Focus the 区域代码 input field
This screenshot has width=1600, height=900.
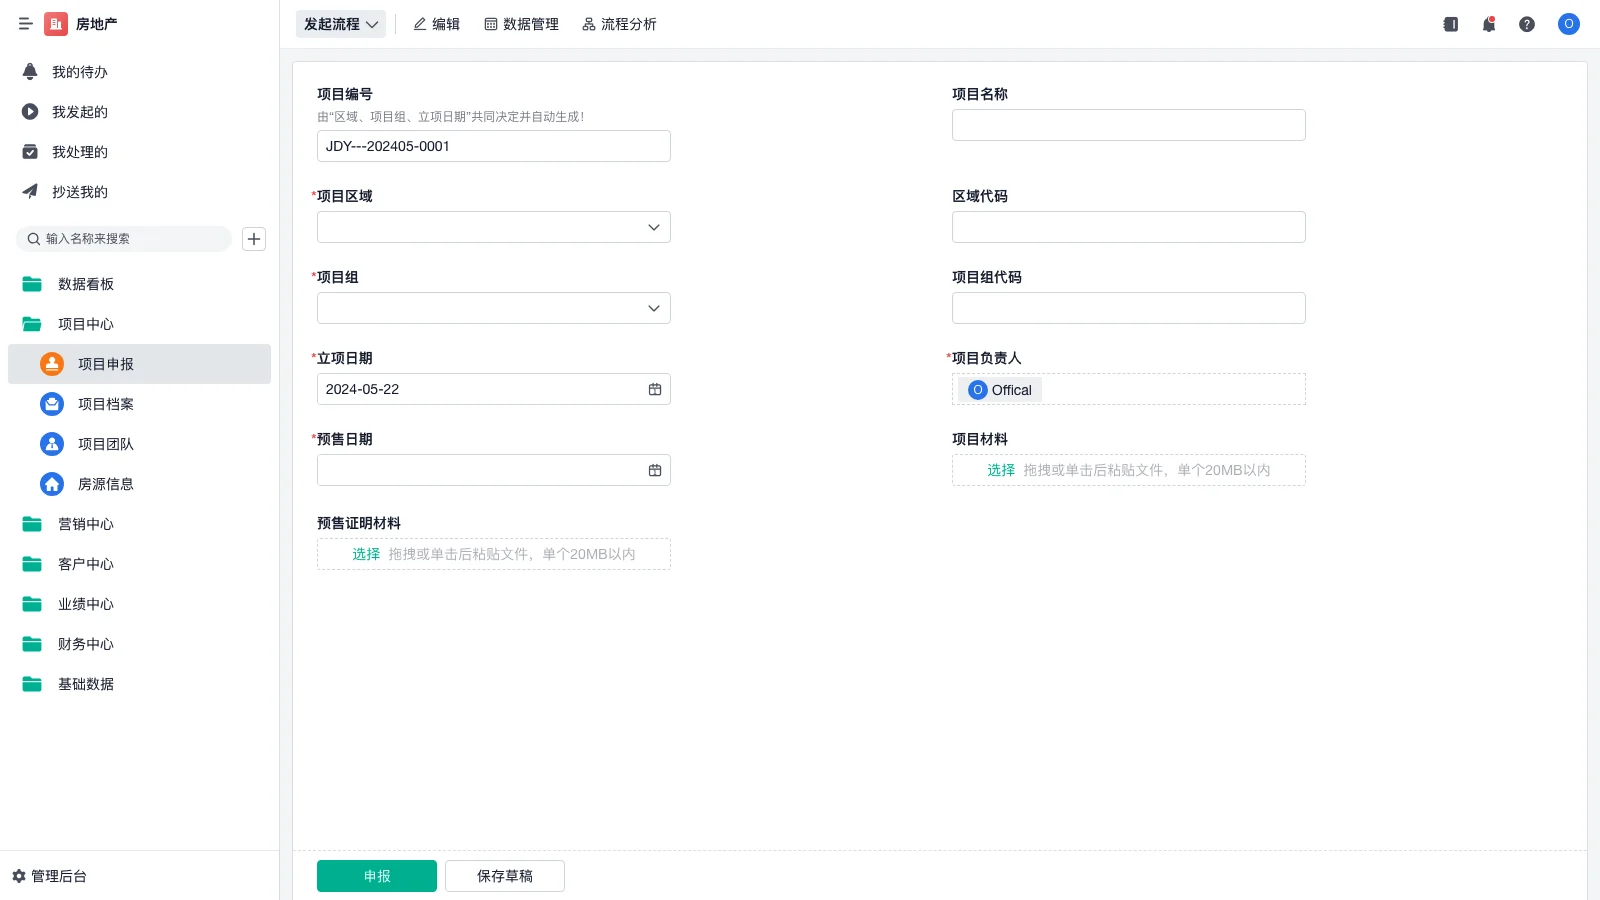click(x=1129, y=227)
